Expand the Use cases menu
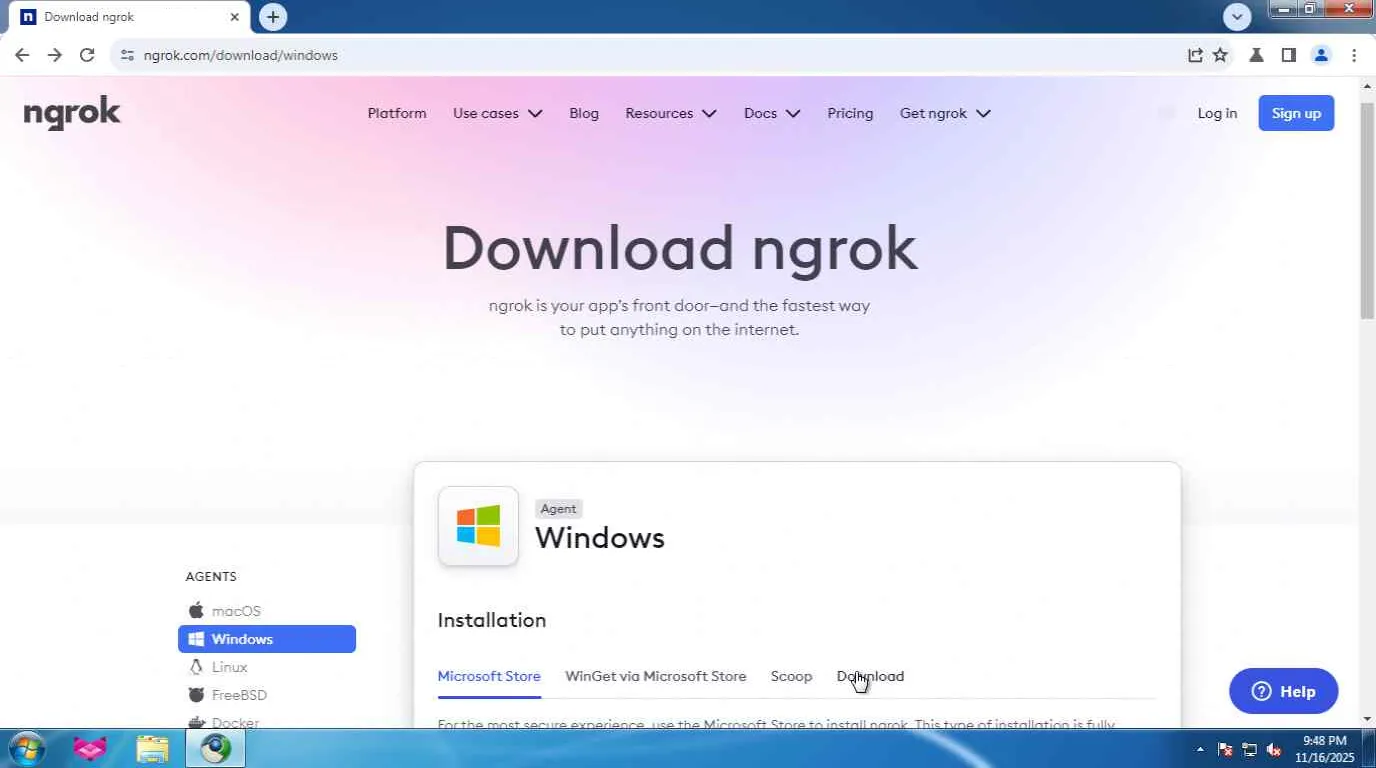1376x768 pixels. 497,113
